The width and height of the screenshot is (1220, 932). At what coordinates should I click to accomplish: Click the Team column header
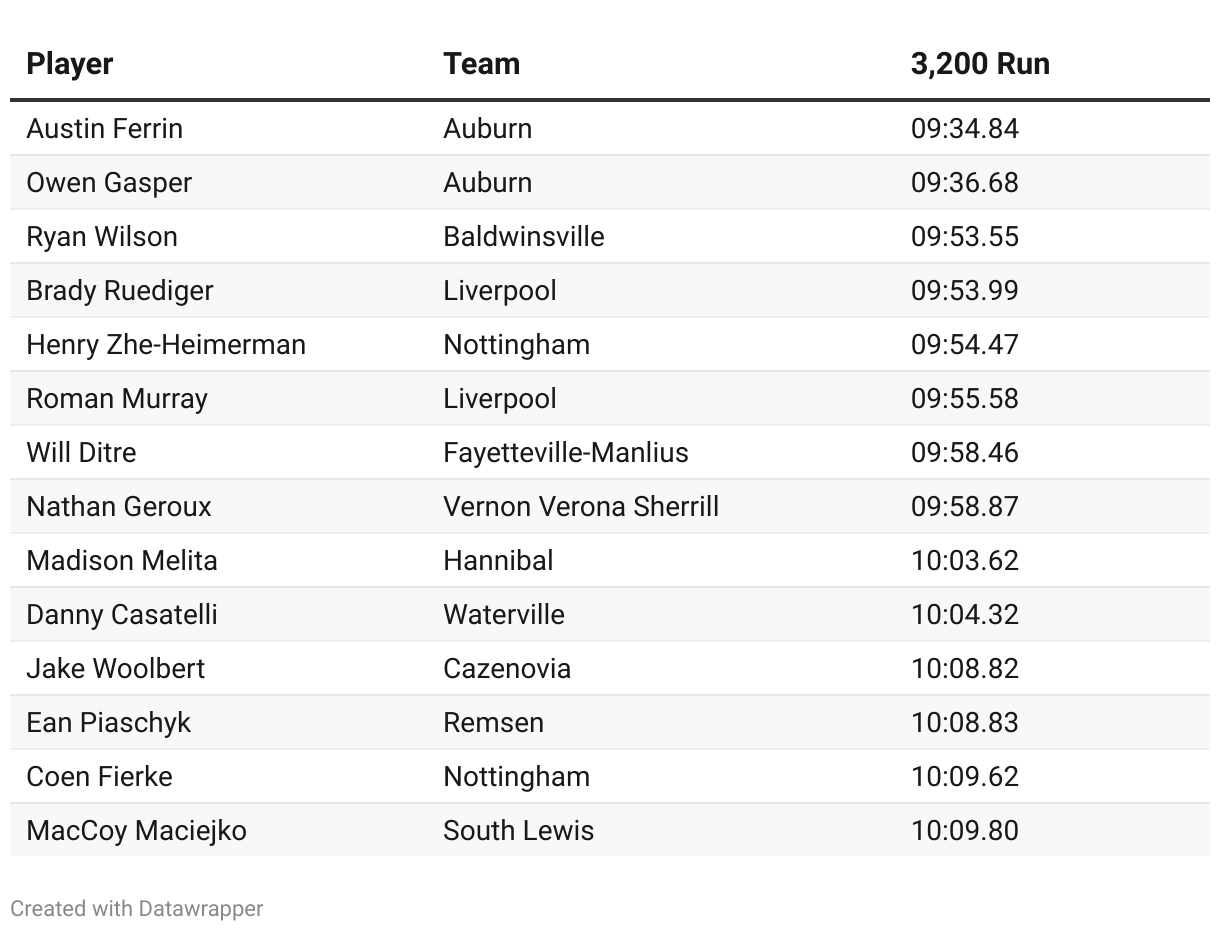(x=481, y=64)
